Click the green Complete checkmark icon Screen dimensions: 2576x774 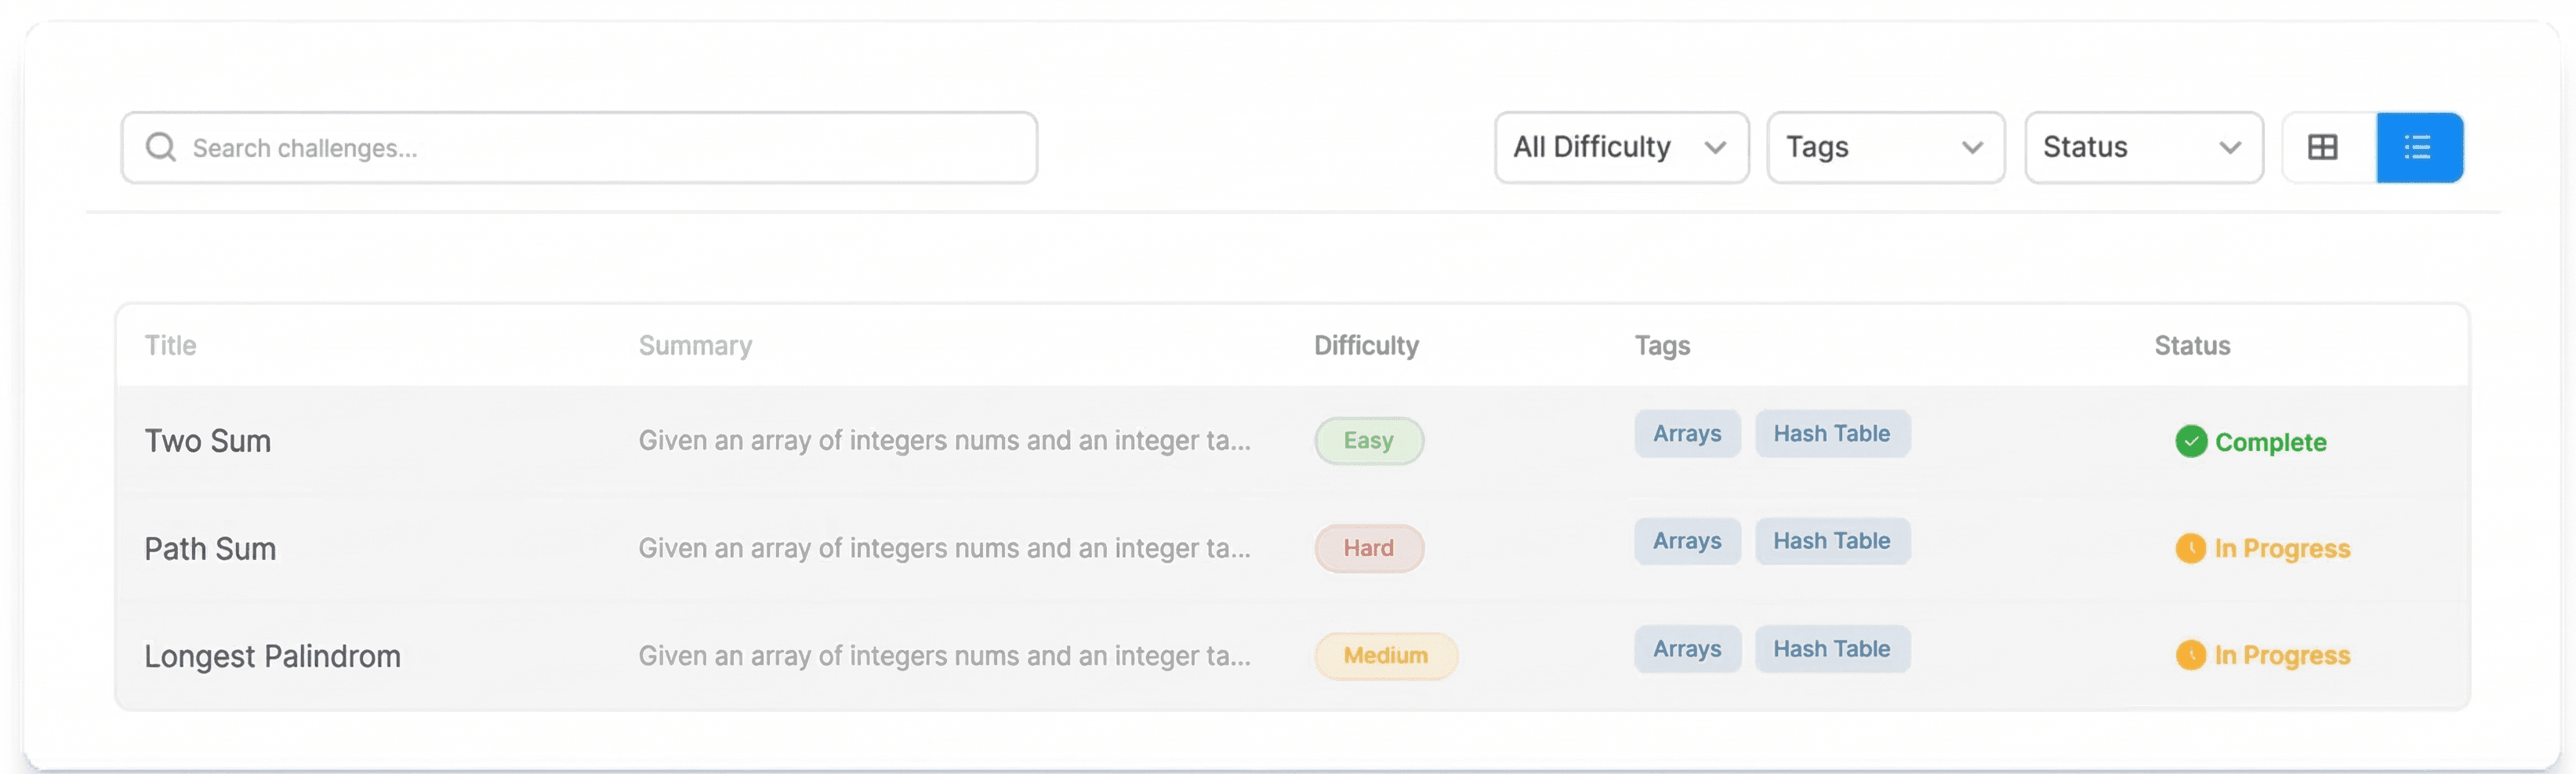point(2190,441)
